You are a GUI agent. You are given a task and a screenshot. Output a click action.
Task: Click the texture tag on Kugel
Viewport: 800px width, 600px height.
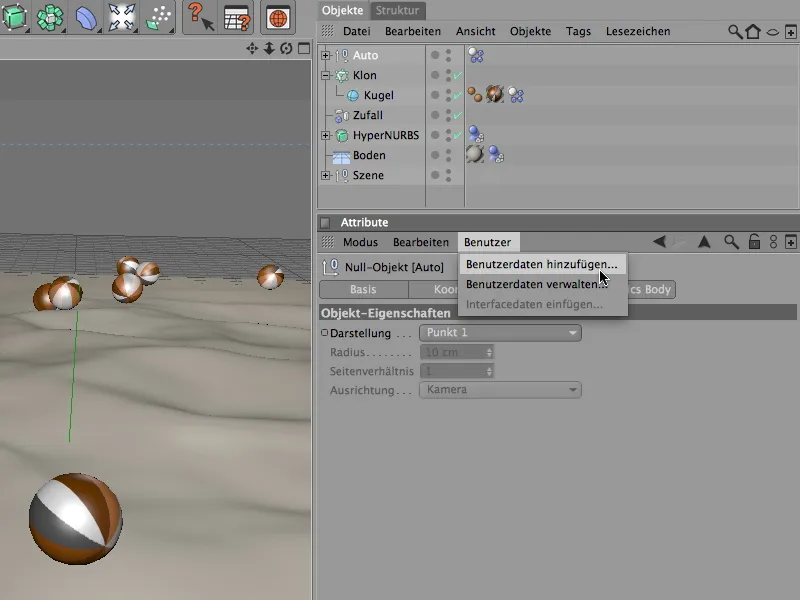tap(494, 95)
